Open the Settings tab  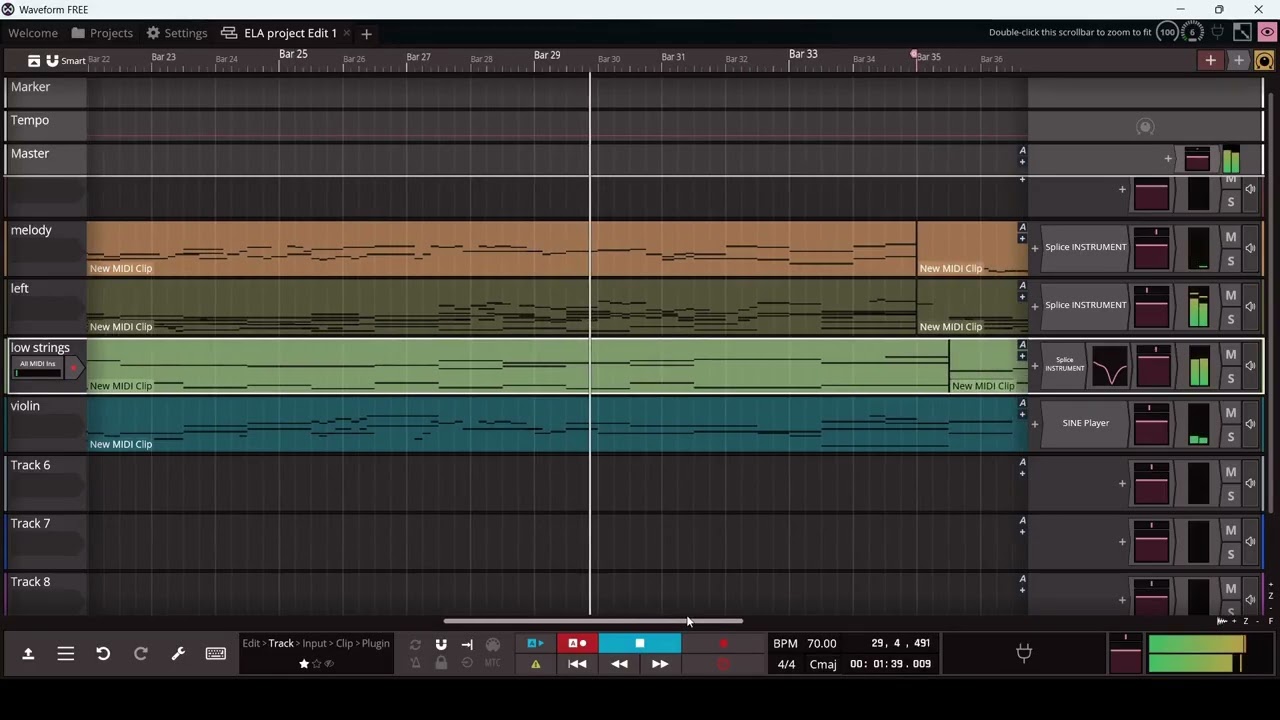click(x=176, y=33)
